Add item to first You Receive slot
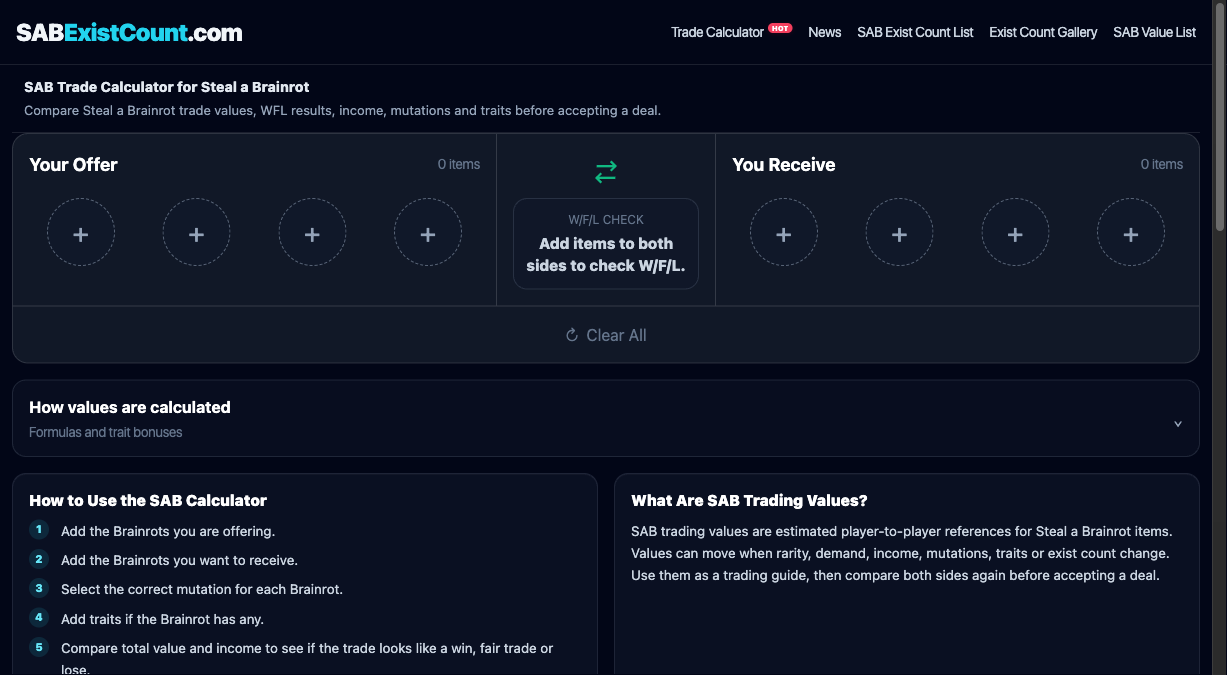1227x675 pixels. tap(784, 232)
